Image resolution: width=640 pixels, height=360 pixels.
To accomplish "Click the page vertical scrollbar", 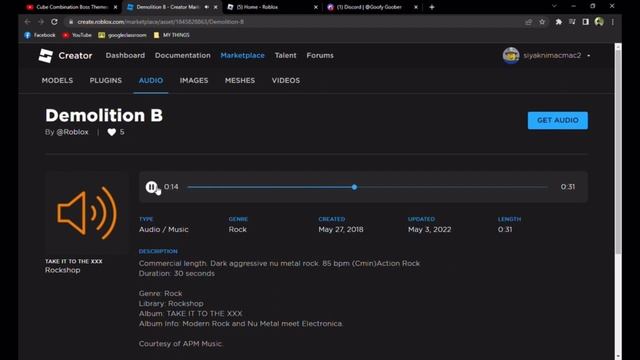I will pyautogui.click(x=618, y=152).
